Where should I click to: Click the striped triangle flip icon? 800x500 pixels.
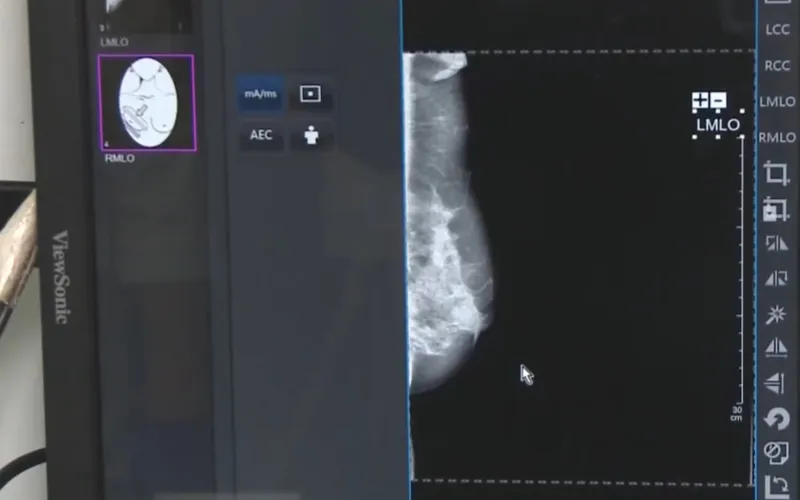pos(776,279)
